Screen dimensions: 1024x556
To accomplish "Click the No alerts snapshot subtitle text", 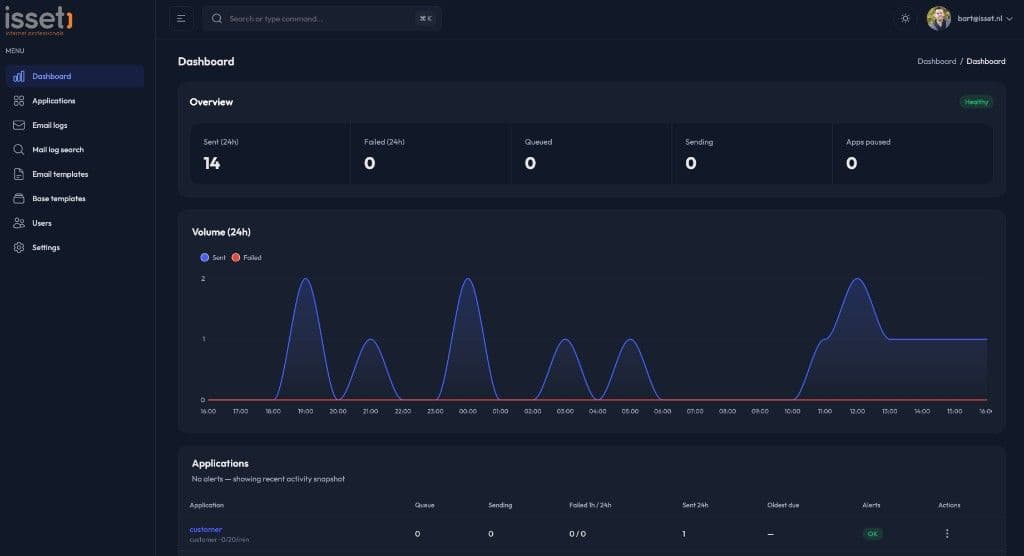I will 268,479.
